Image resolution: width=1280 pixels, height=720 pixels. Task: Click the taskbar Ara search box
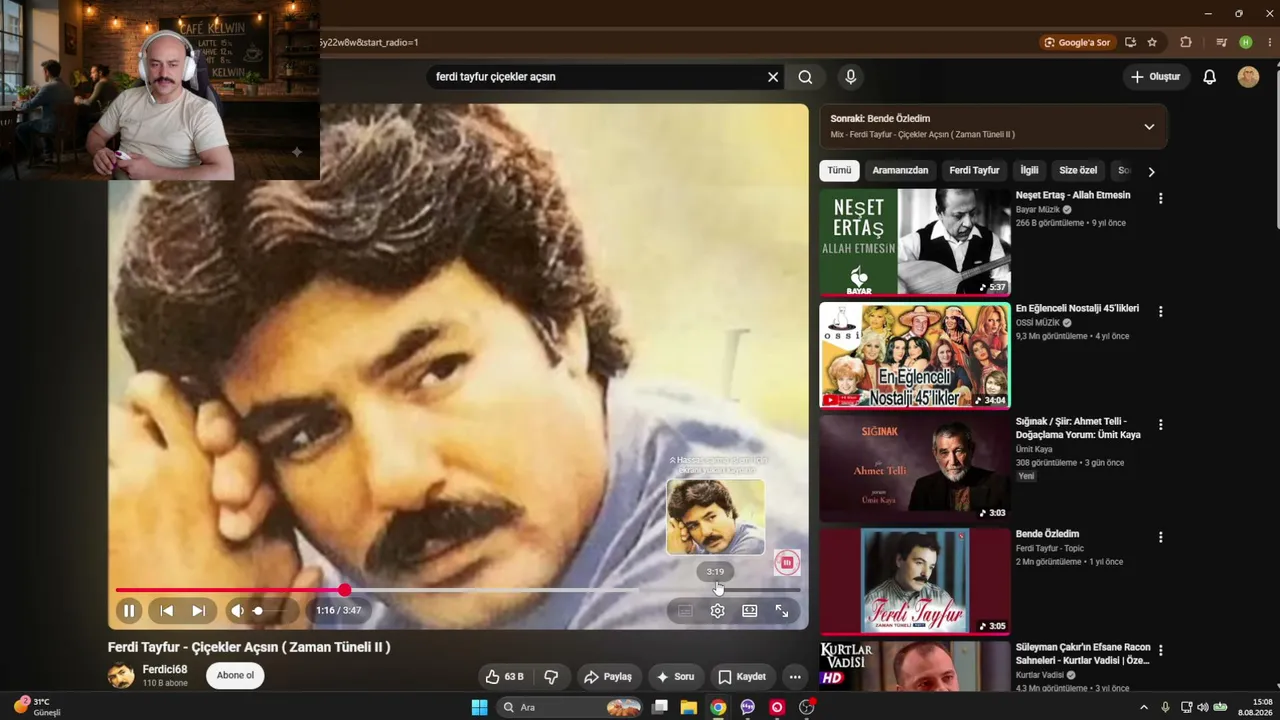(569, 707)
